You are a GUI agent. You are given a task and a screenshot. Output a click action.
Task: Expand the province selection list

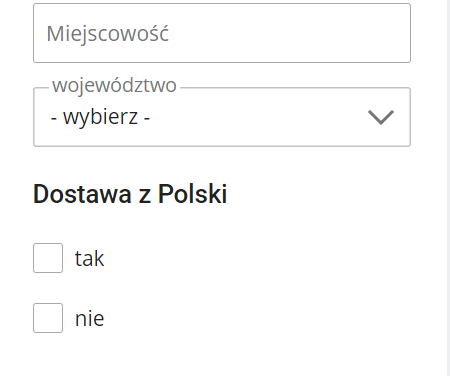(x=222, y=117)
